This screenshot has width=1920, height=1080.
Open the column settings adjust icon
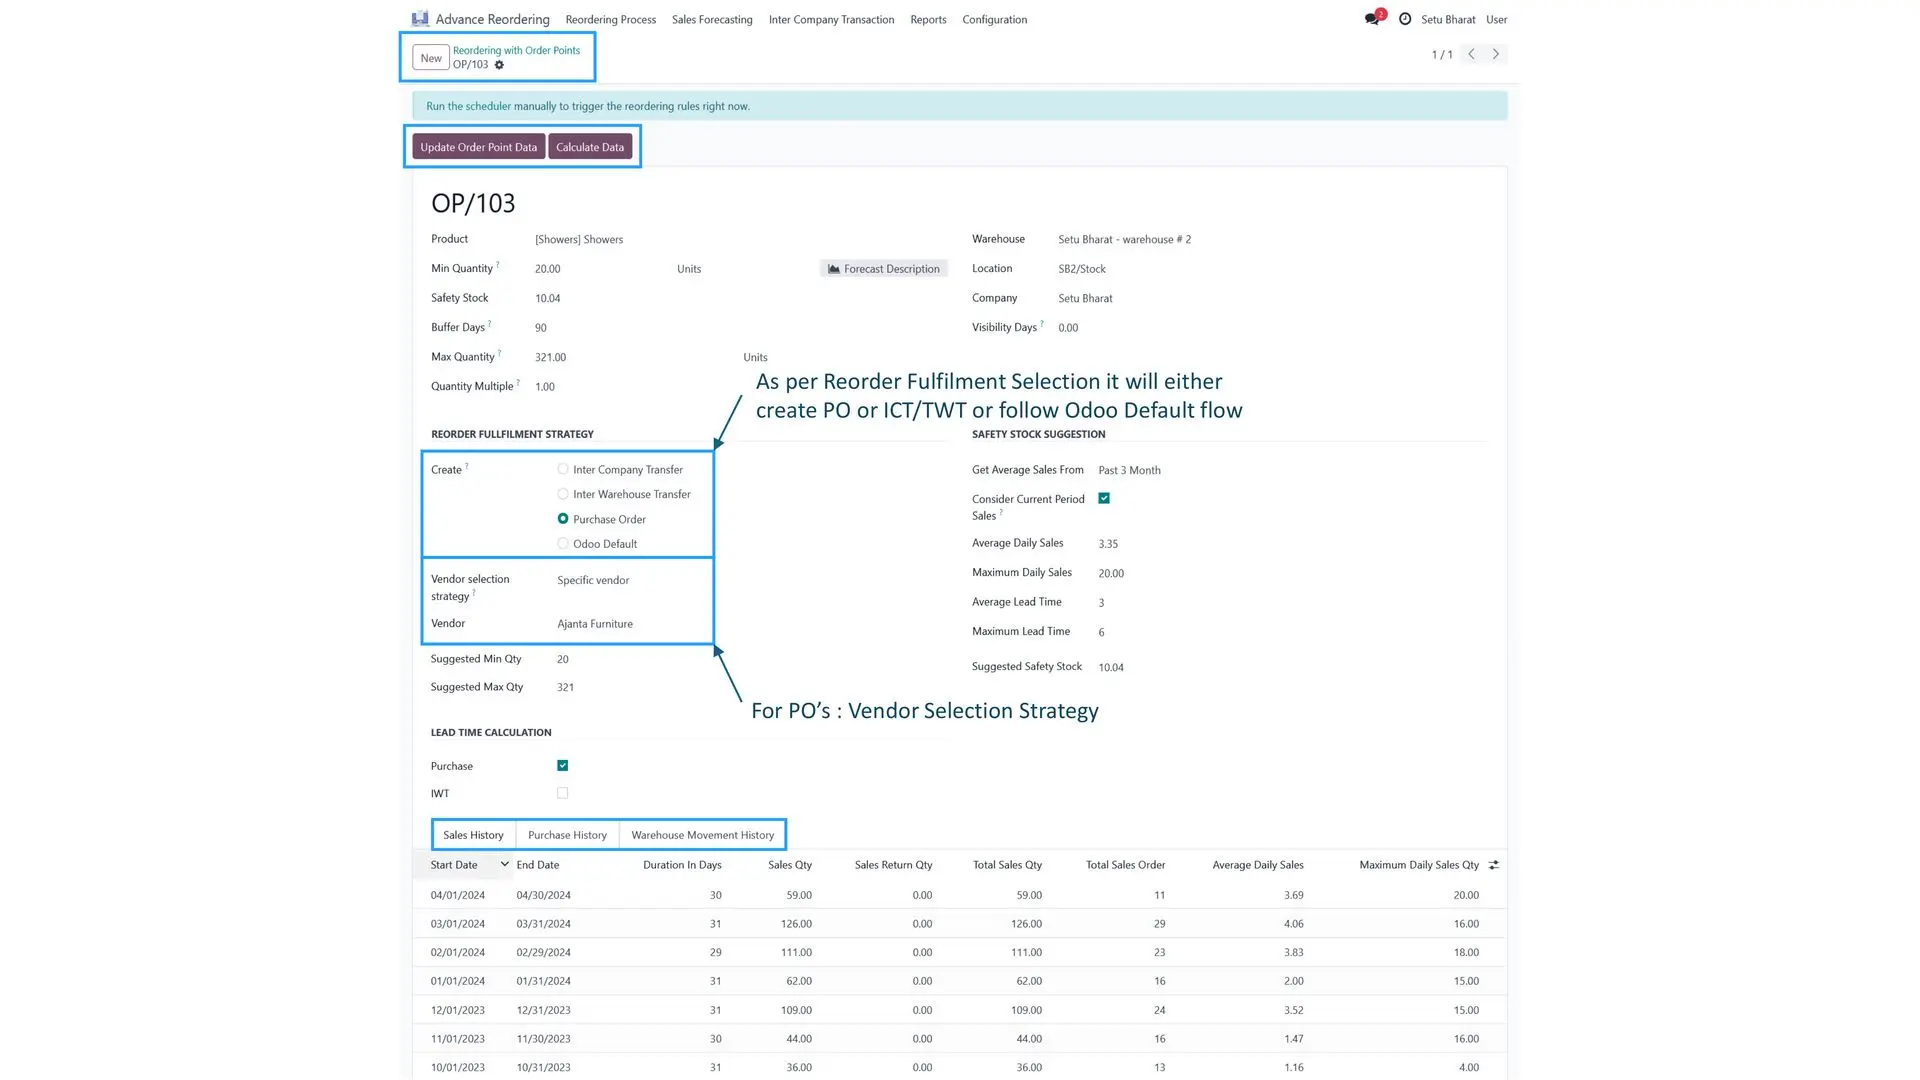coord(1494,865)
